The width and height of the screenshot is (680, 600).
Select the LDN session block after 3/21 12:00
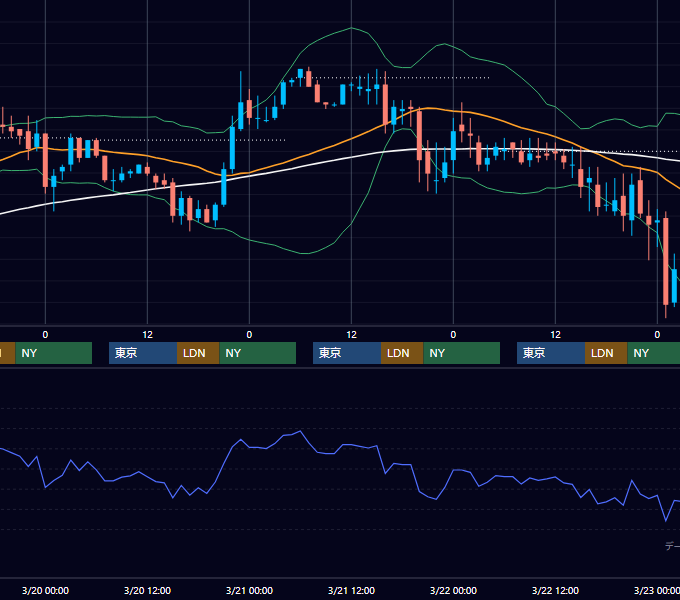[402, 353]
